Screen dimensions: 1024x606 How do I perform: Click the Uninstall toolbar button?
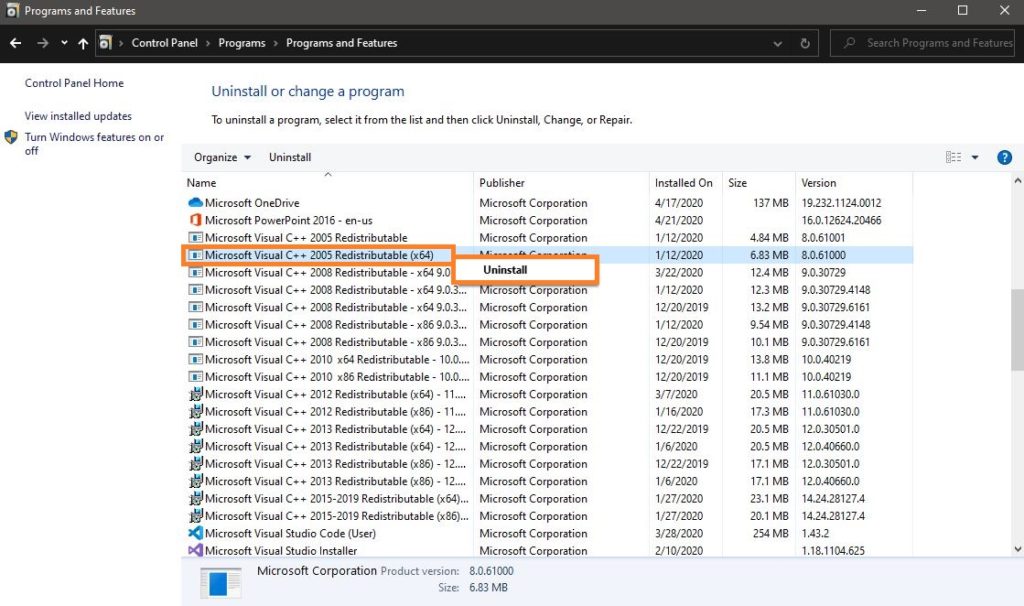click(x=290, y=157)
